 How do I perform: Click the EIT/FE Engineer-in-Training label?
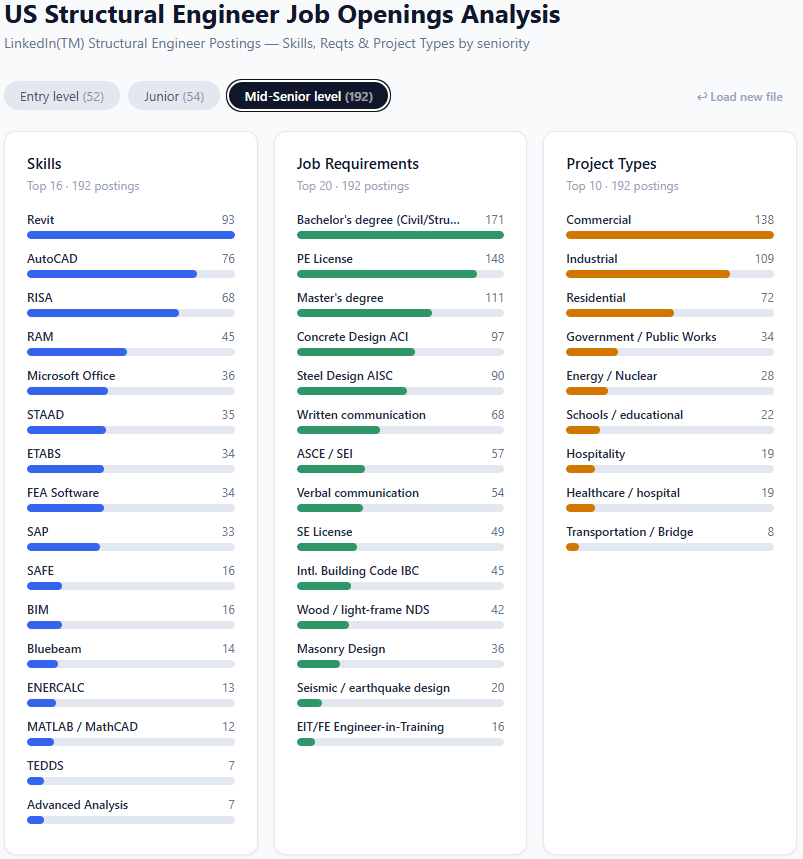(x=370, y=727)
